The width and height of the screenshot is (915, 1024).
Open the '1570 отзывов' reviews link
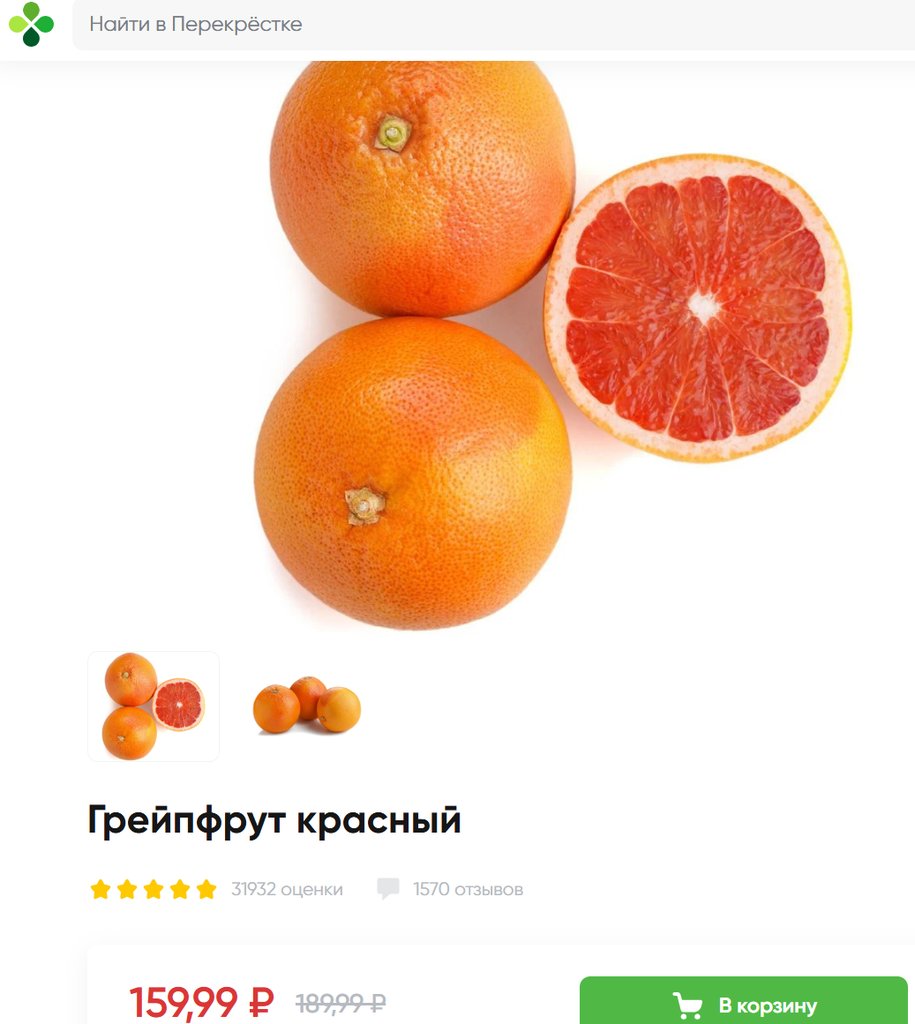pos(468,889)
